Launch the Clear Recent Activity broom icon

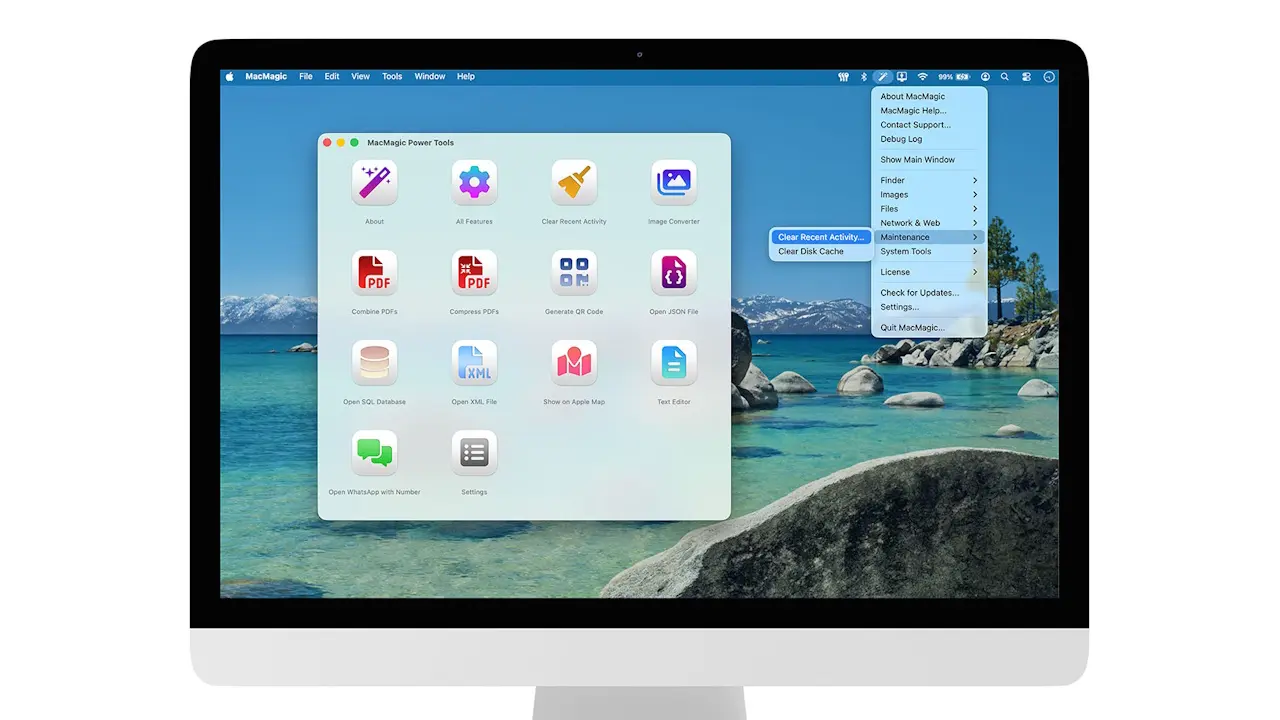pos(574,183)
